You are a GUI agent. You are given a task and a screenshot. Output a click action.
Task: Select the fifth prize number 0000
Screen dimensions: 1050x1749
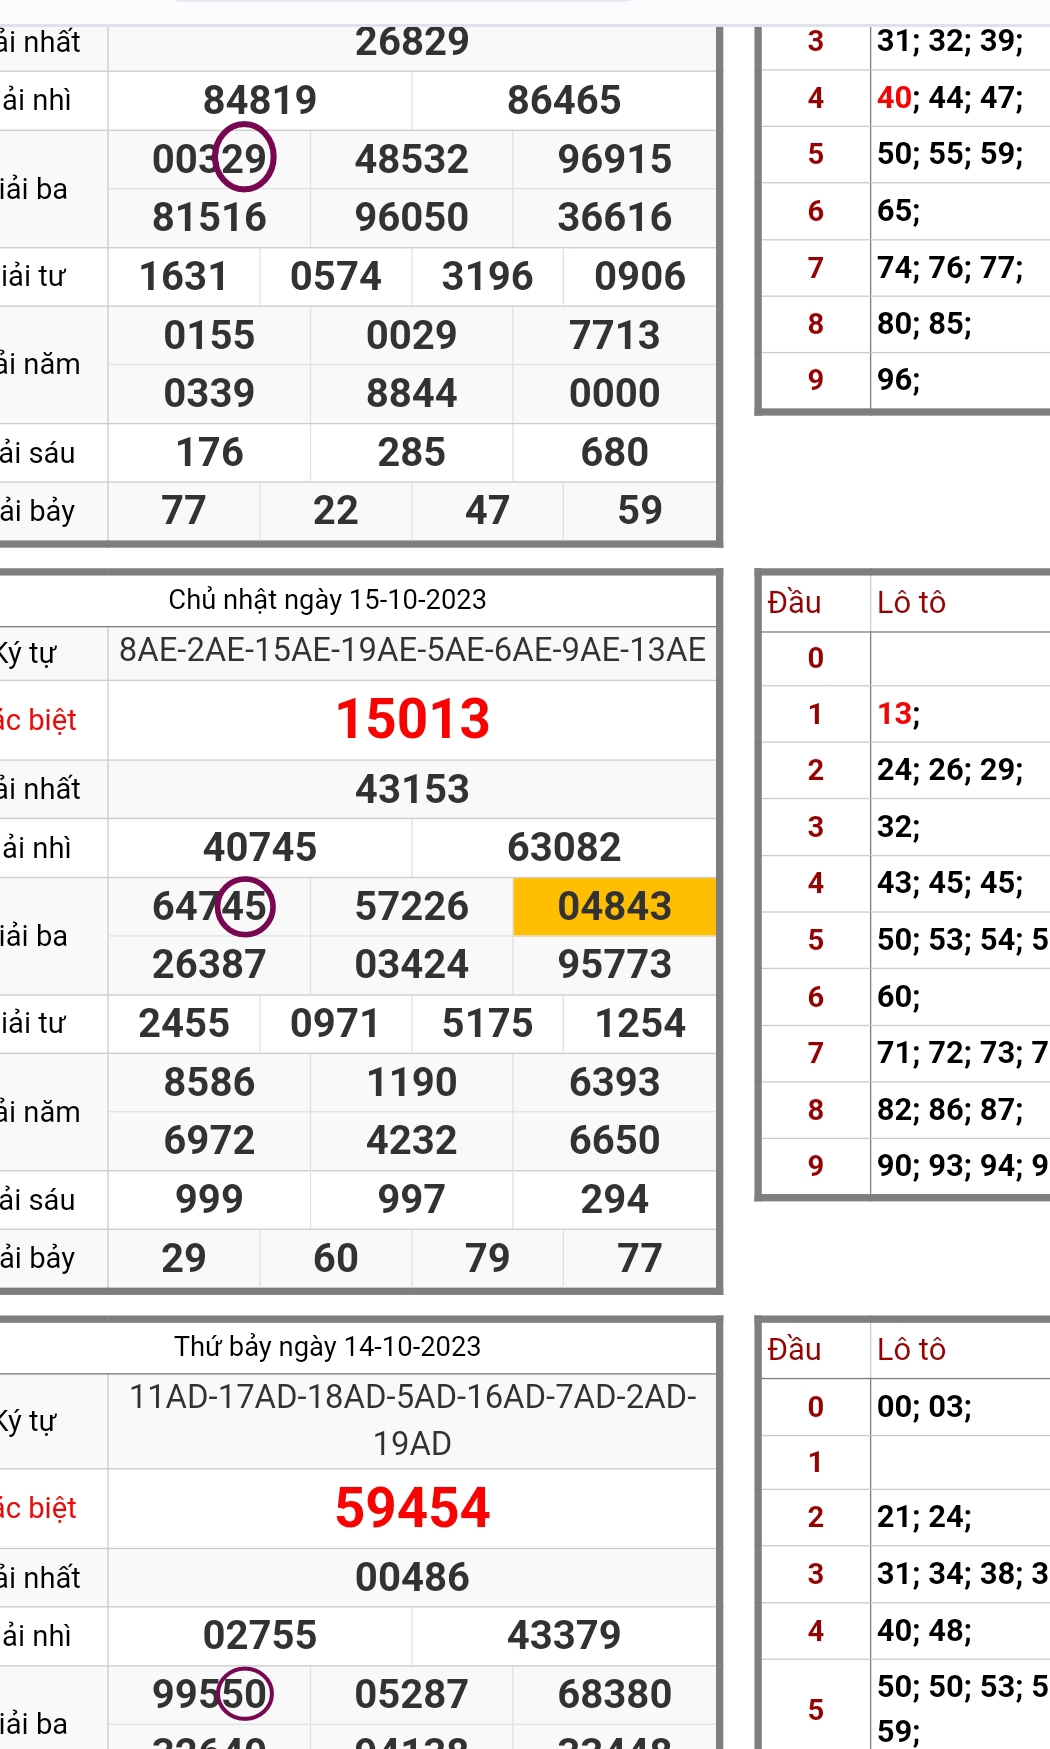click(x=614, y=393)
